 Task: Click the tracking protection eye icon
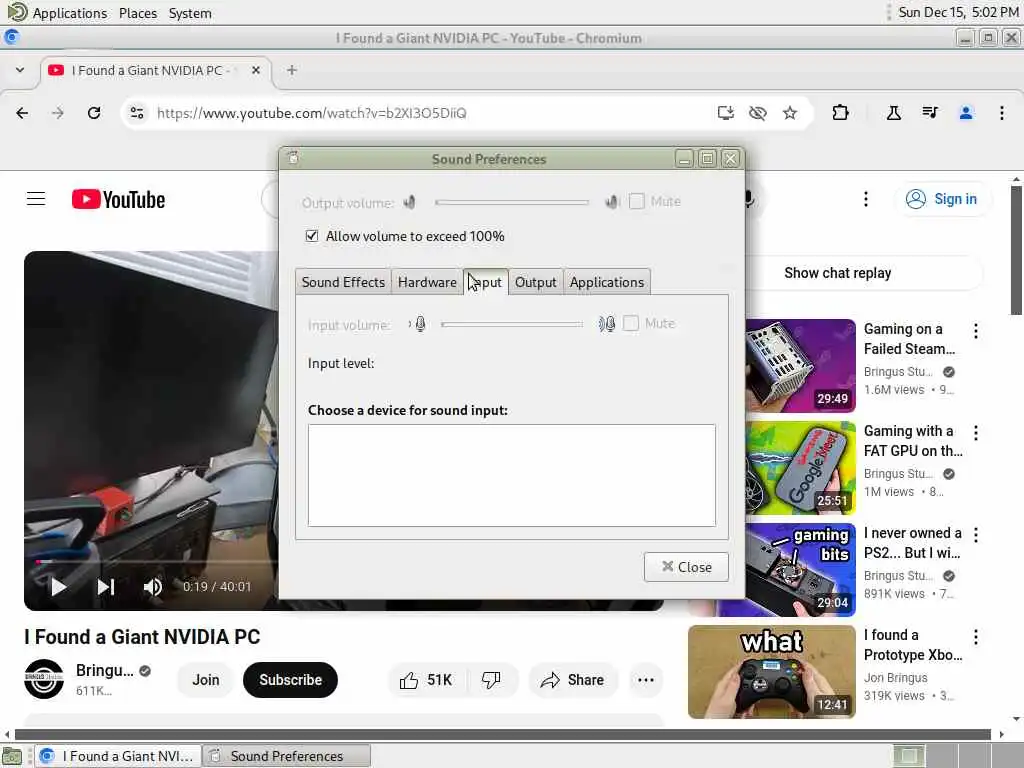758,113
